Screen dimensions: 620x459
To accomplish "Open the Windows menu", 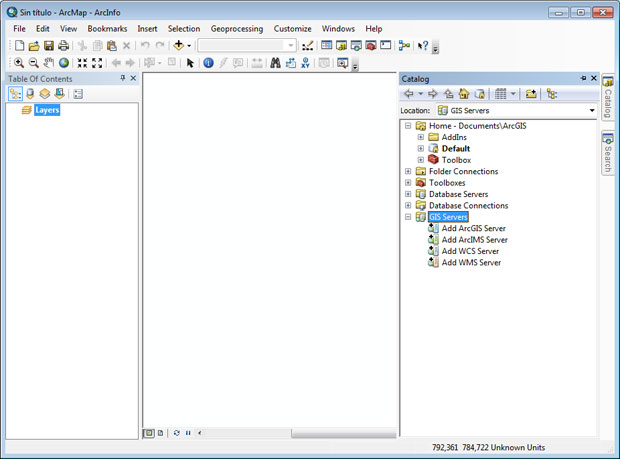I will (x=338, y=28).
